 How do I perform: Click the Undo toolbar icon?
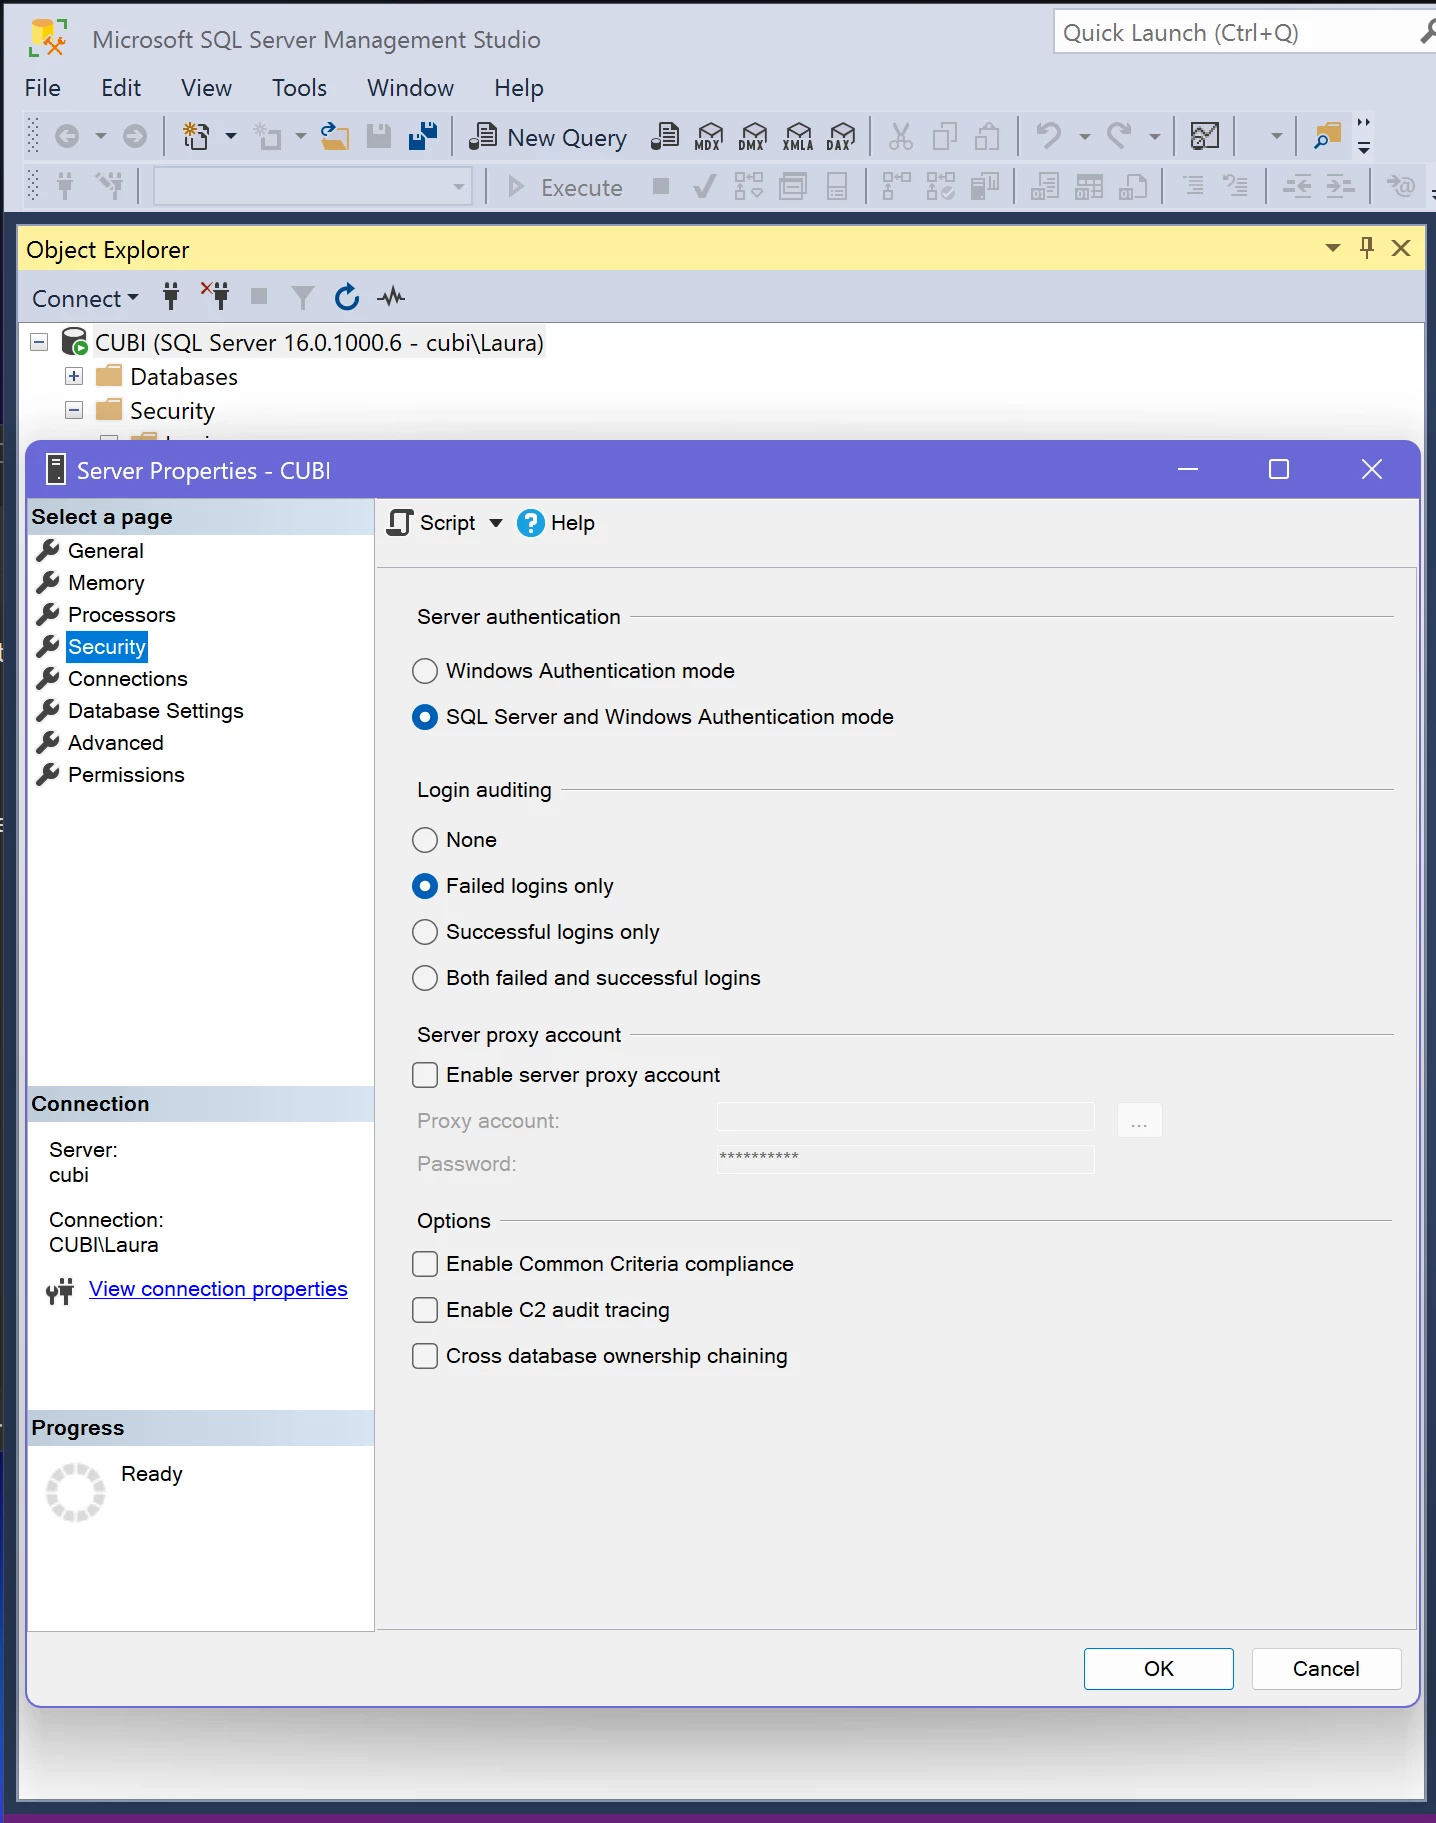(x=1049, y=135)
